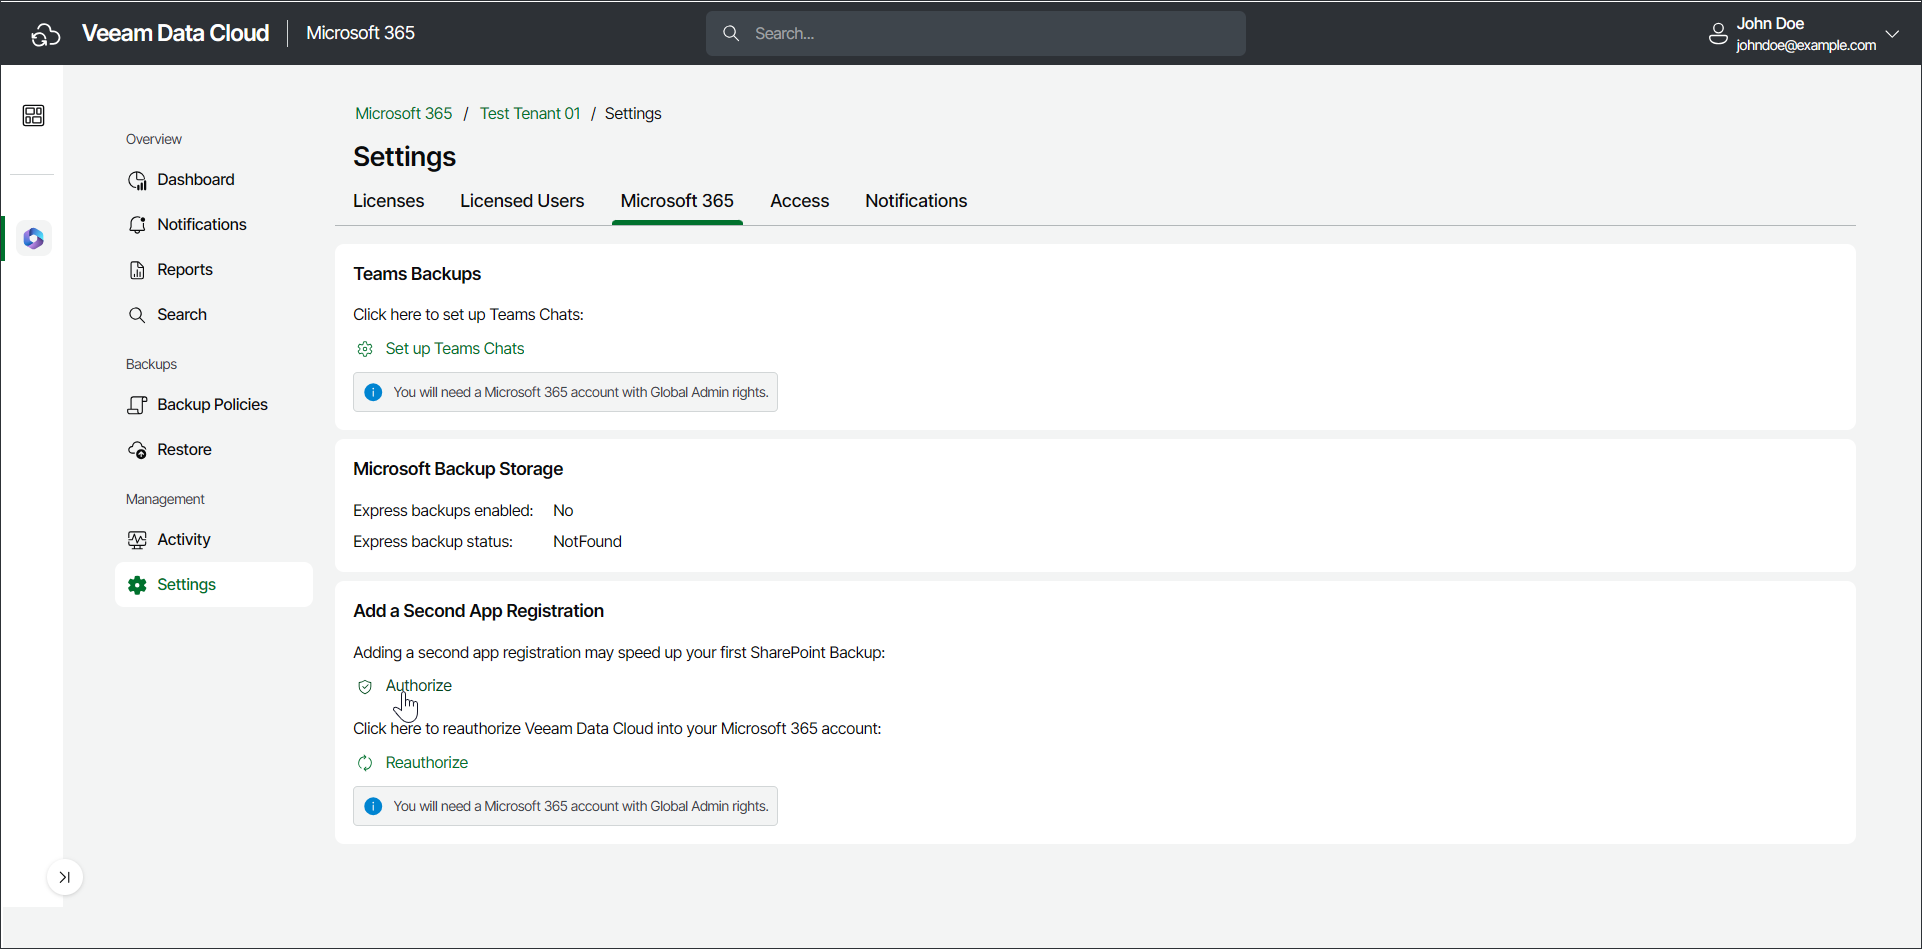This screenshot has height=949, width=1922.
Task: Click the Backup Policies icon
Action: 137,405
